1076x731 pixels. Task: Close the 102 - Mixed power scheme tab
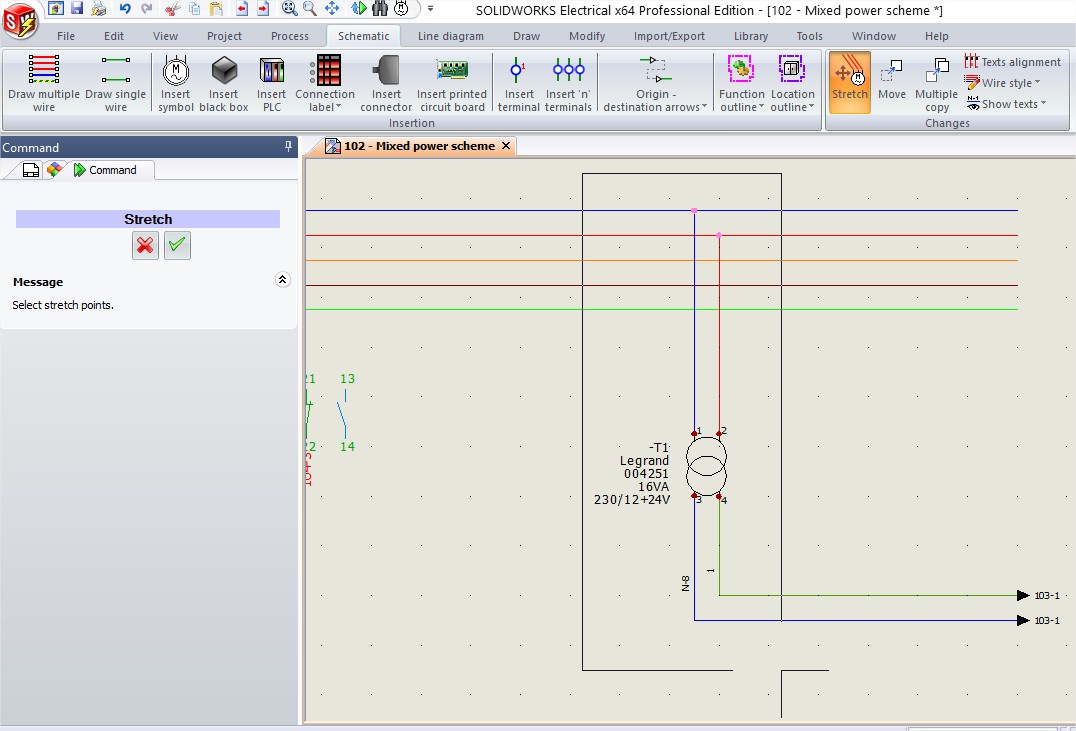(x=506, y=146)
